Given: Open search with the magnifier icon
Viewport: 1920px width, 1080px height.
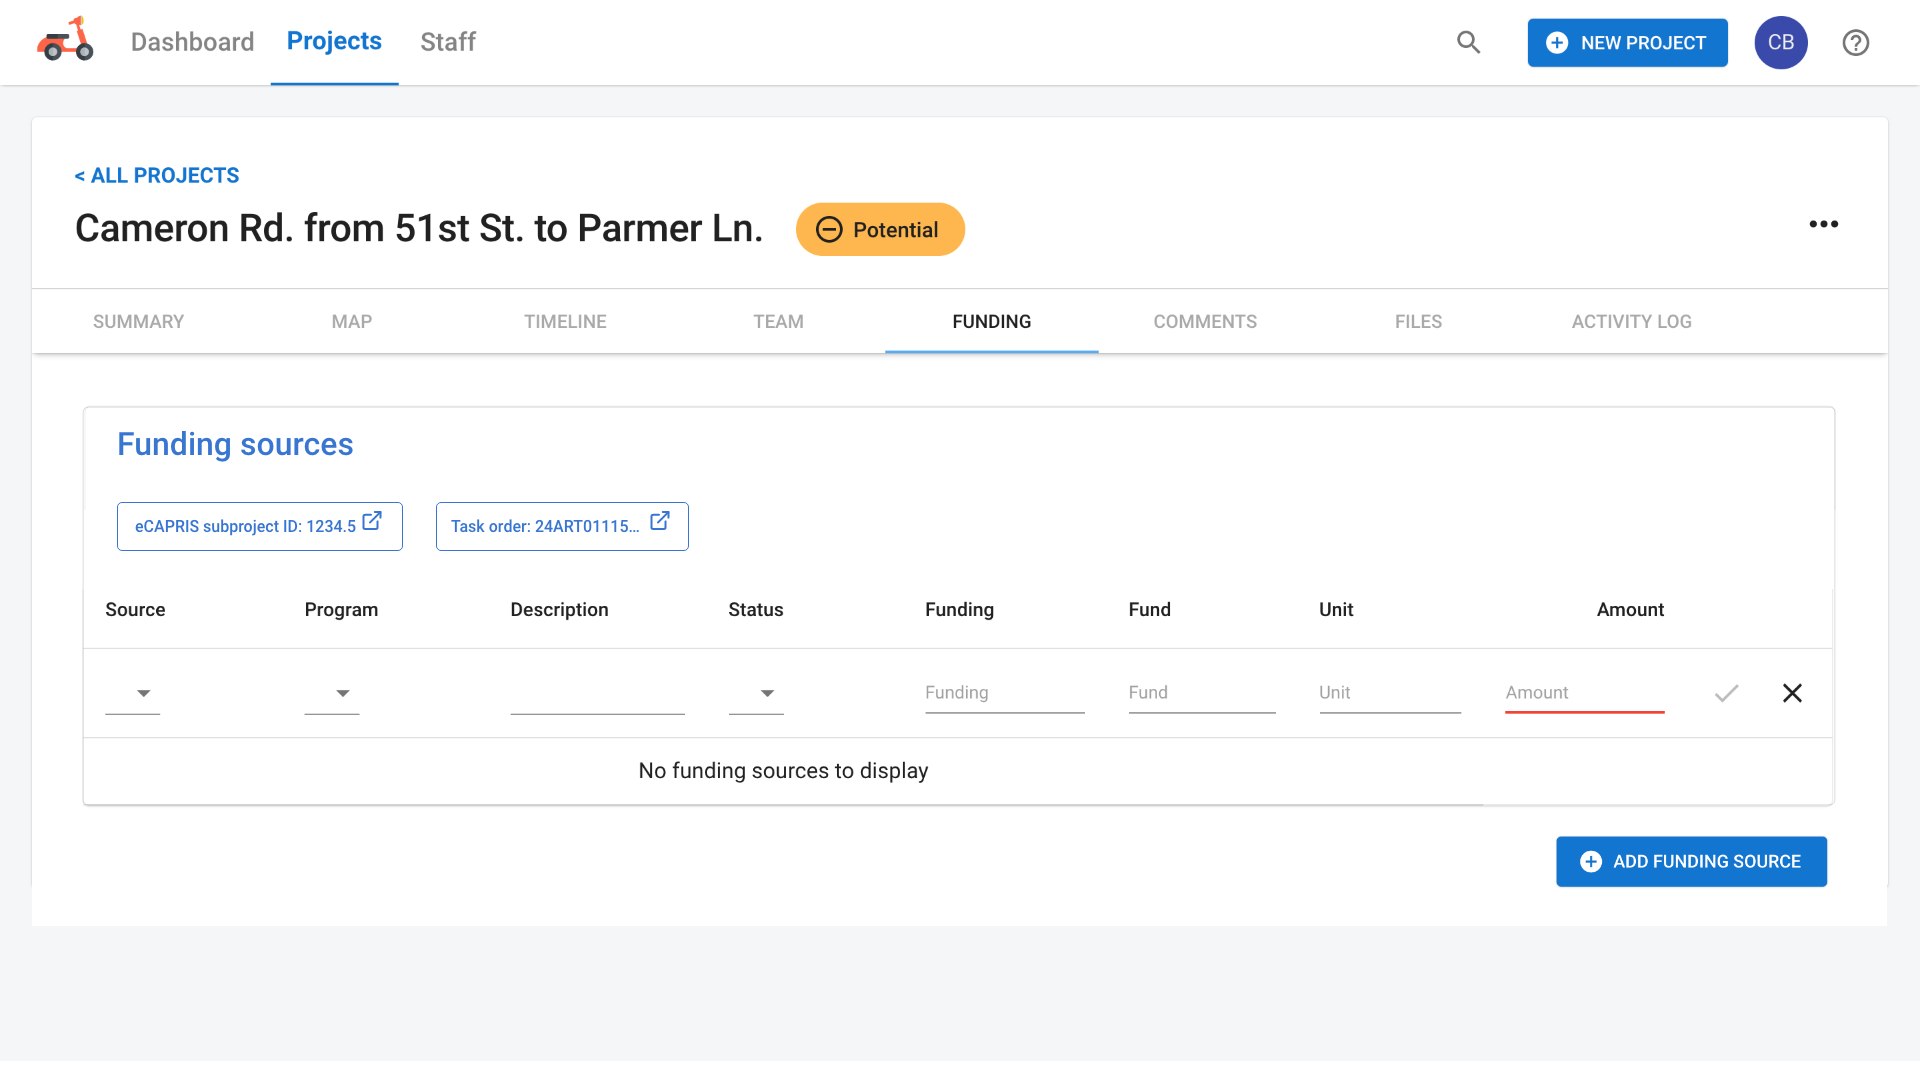Looking at the screenshot, I should (x=1468, y=42).
